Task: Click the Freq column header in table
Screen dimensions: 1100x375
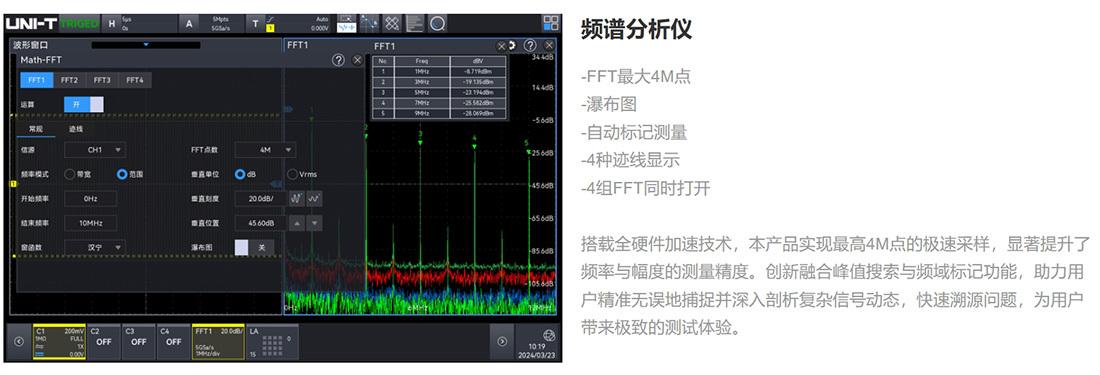Action: [x=422, y=61]
